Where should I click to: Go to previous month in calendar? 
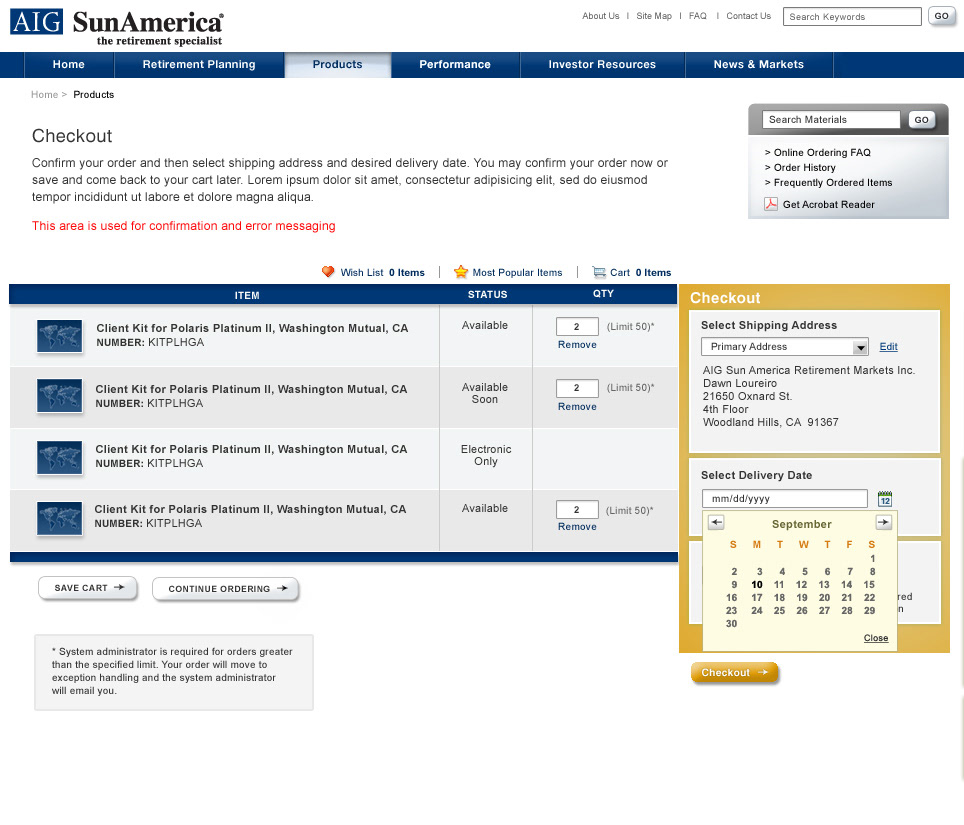(716, 523)
